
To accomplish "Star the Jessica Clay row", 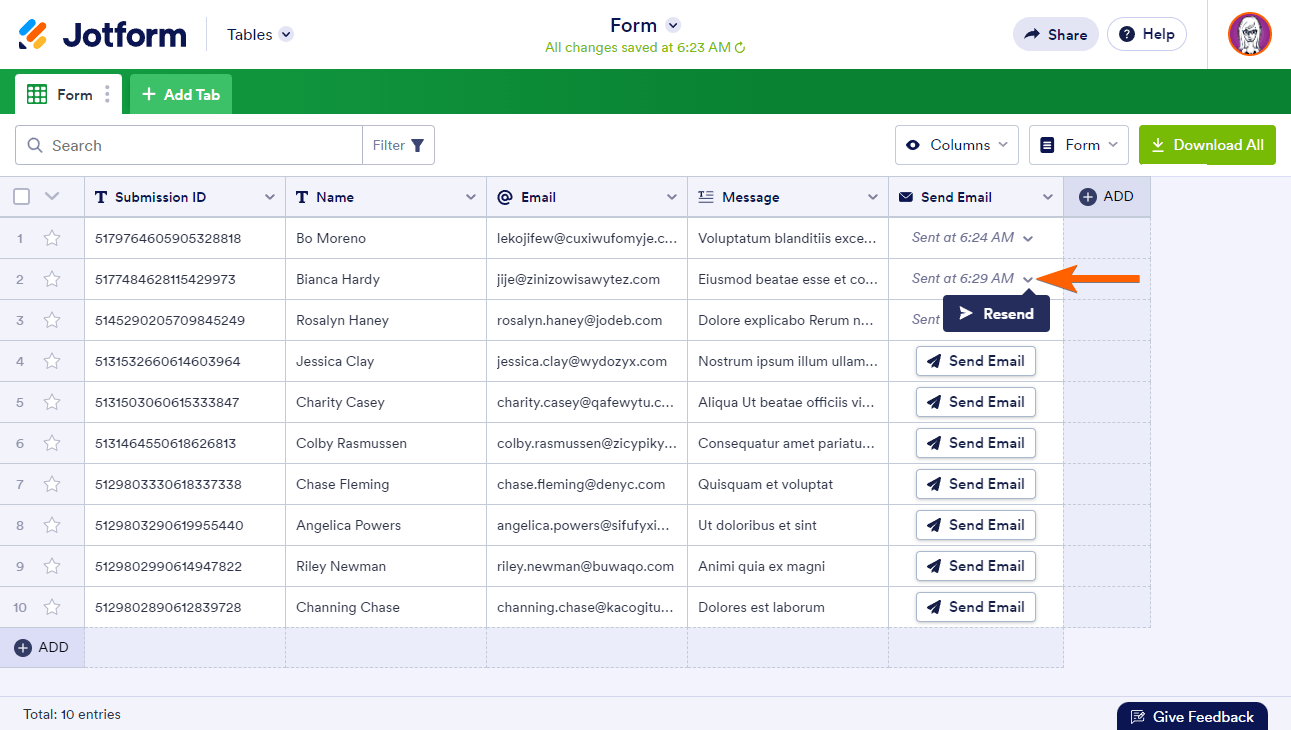I will 52,361.
